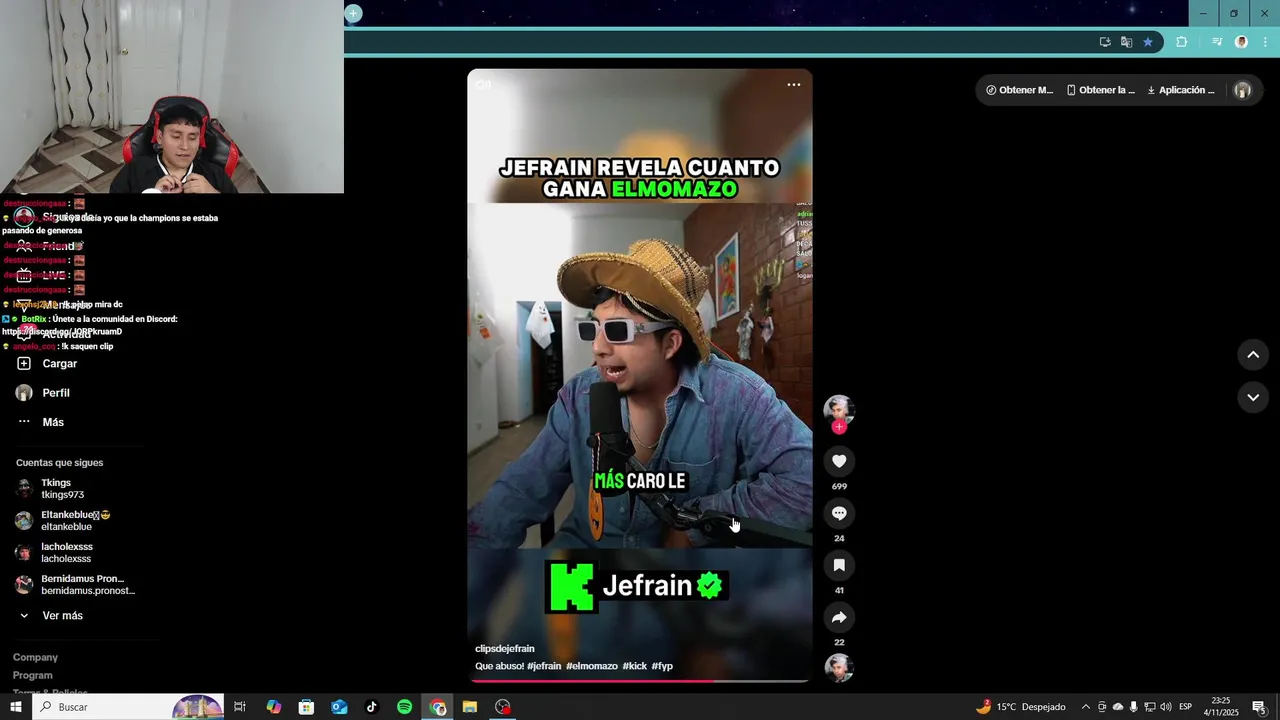This screenshot has height=720, width=1280.
Task: Open the clock showing 23:25
Action: pos(1221,707)
